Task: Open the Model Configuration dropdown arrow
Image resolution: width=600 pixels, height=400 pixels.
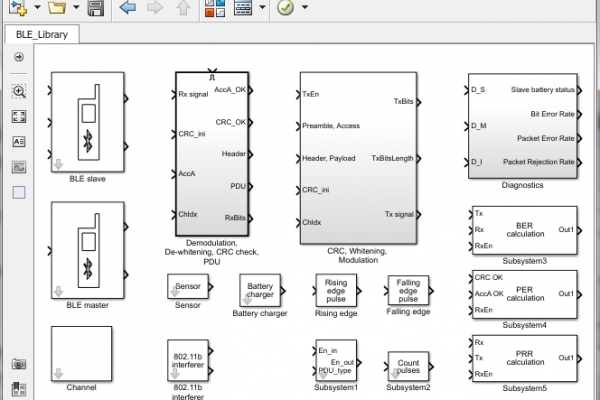Action: click(262, 9)
